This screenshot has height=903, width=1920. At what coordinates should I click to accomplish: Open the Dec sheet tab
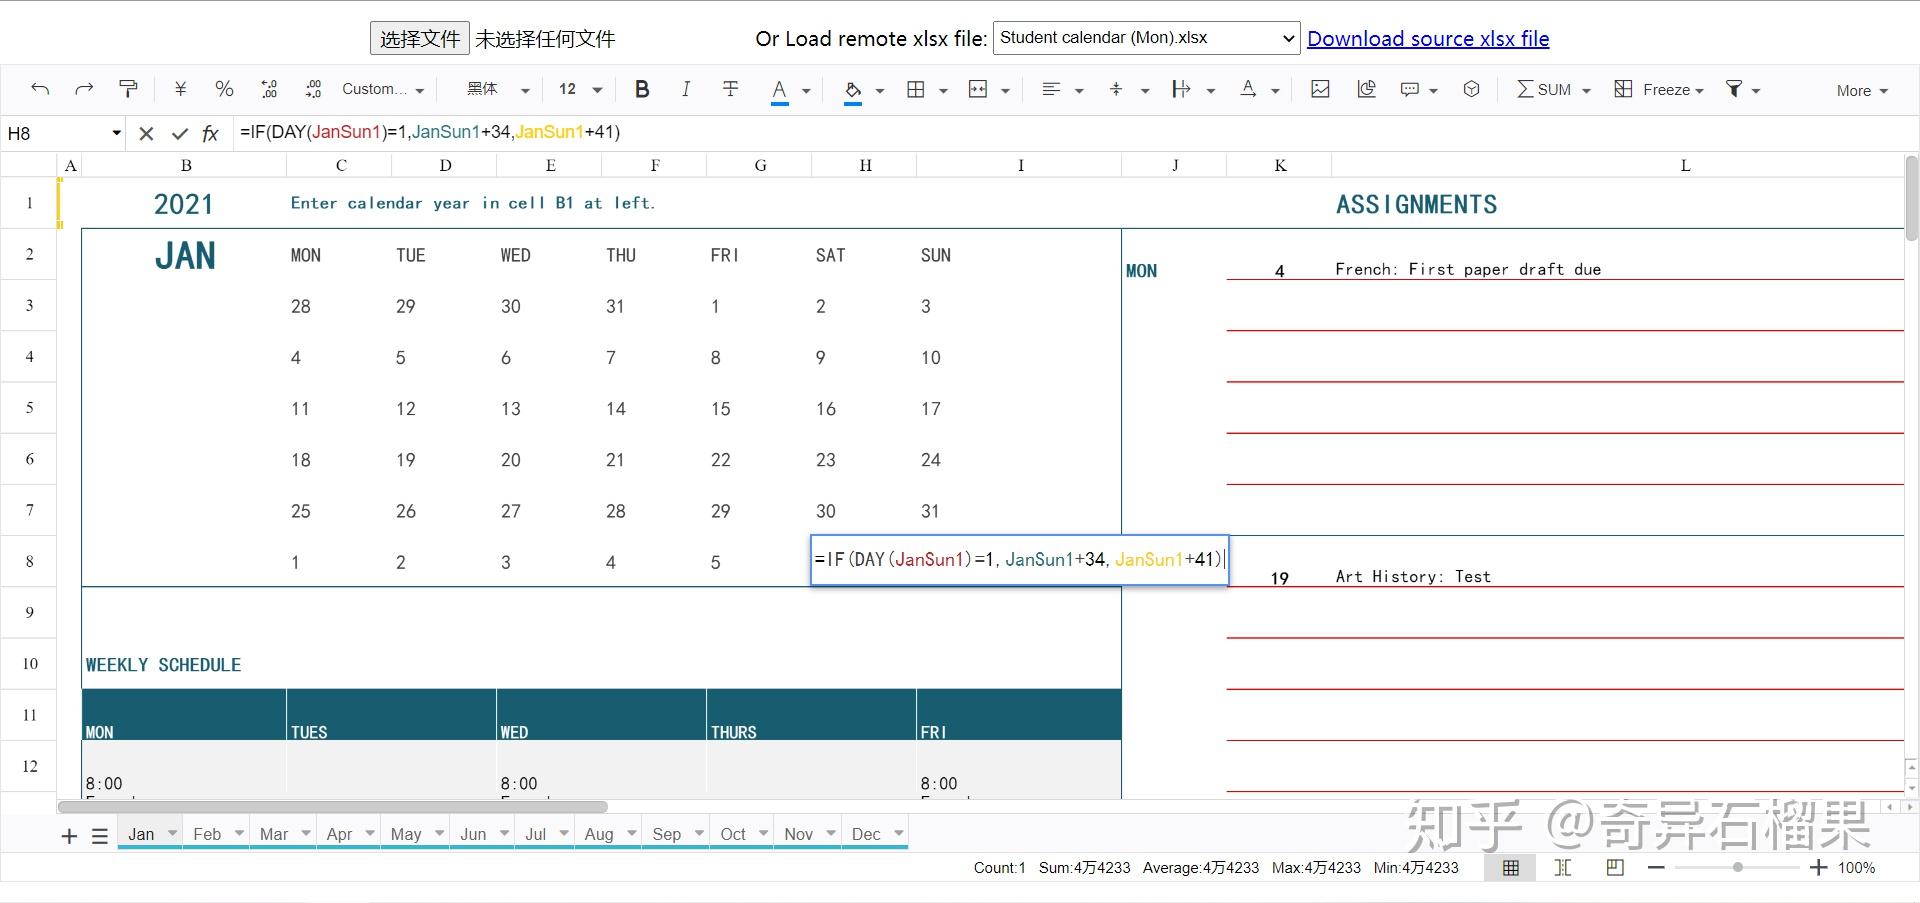pyautogui.click(x=866, y=833)
